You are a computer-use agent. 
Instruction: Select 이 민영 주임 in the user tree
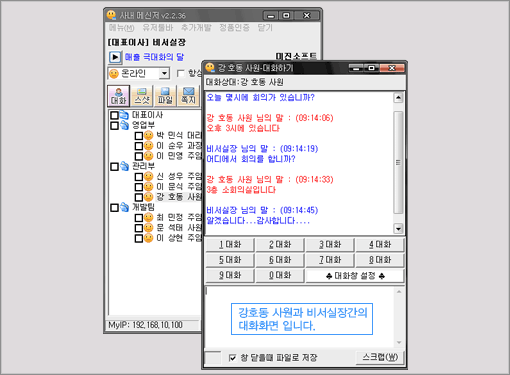(x=179, y=156)
